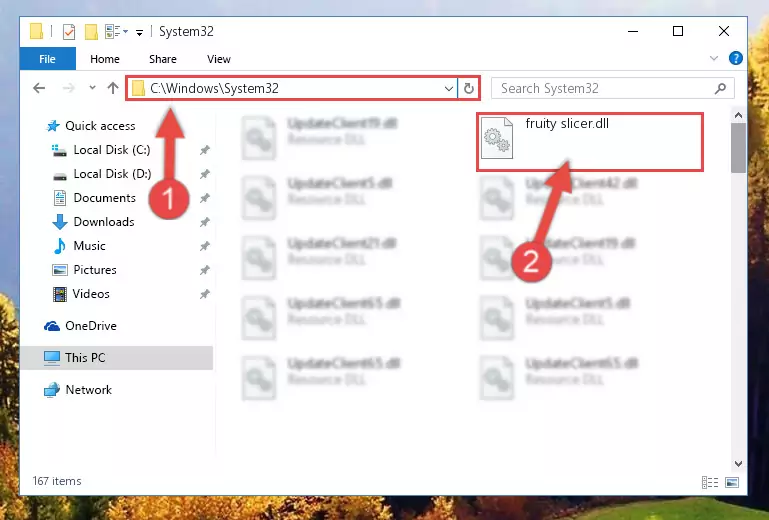This screenshot has width=769, height=520.
Task: Select Local Disk (D:) in the sidebar
Action: 112,174
